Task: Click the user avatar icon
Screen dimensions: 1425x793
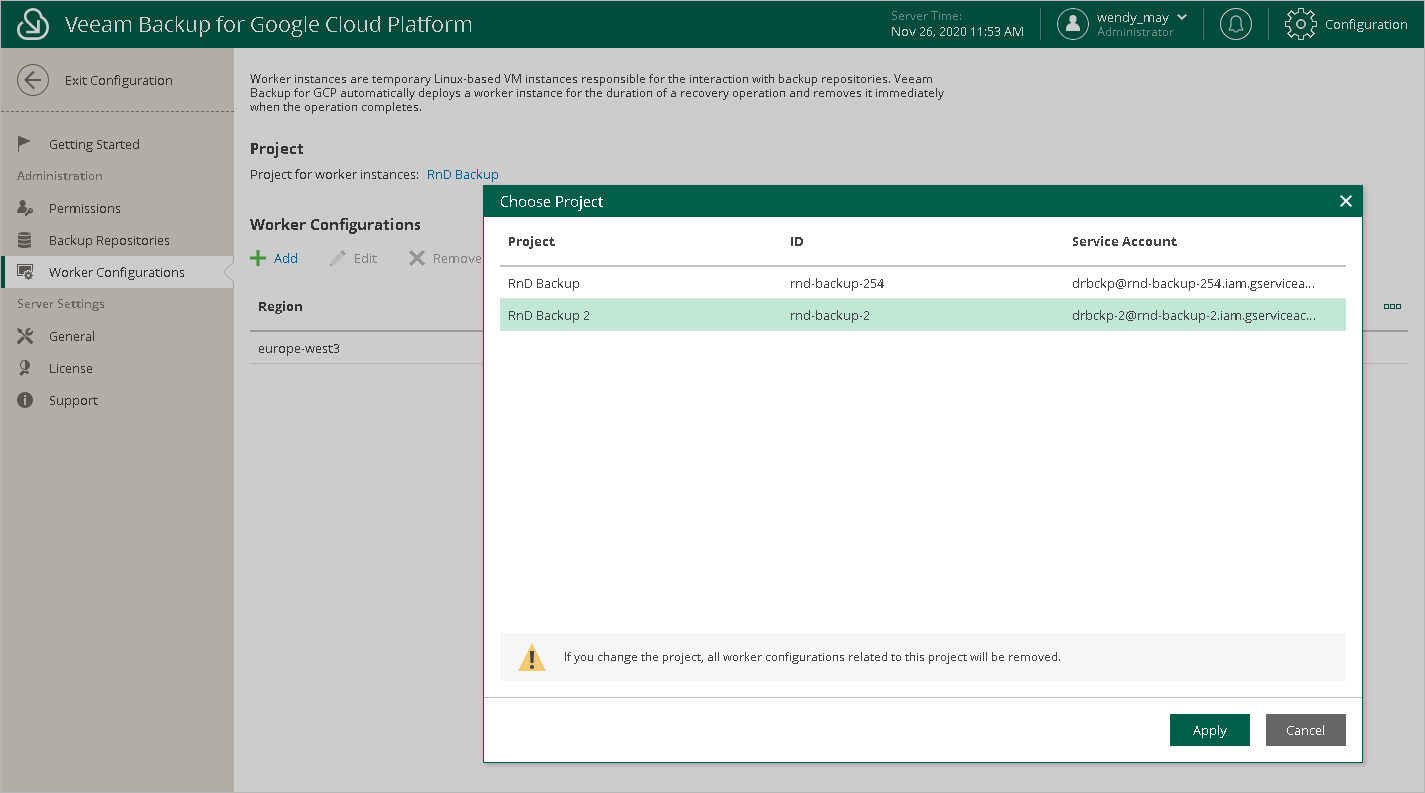Action: [1073, 24]
